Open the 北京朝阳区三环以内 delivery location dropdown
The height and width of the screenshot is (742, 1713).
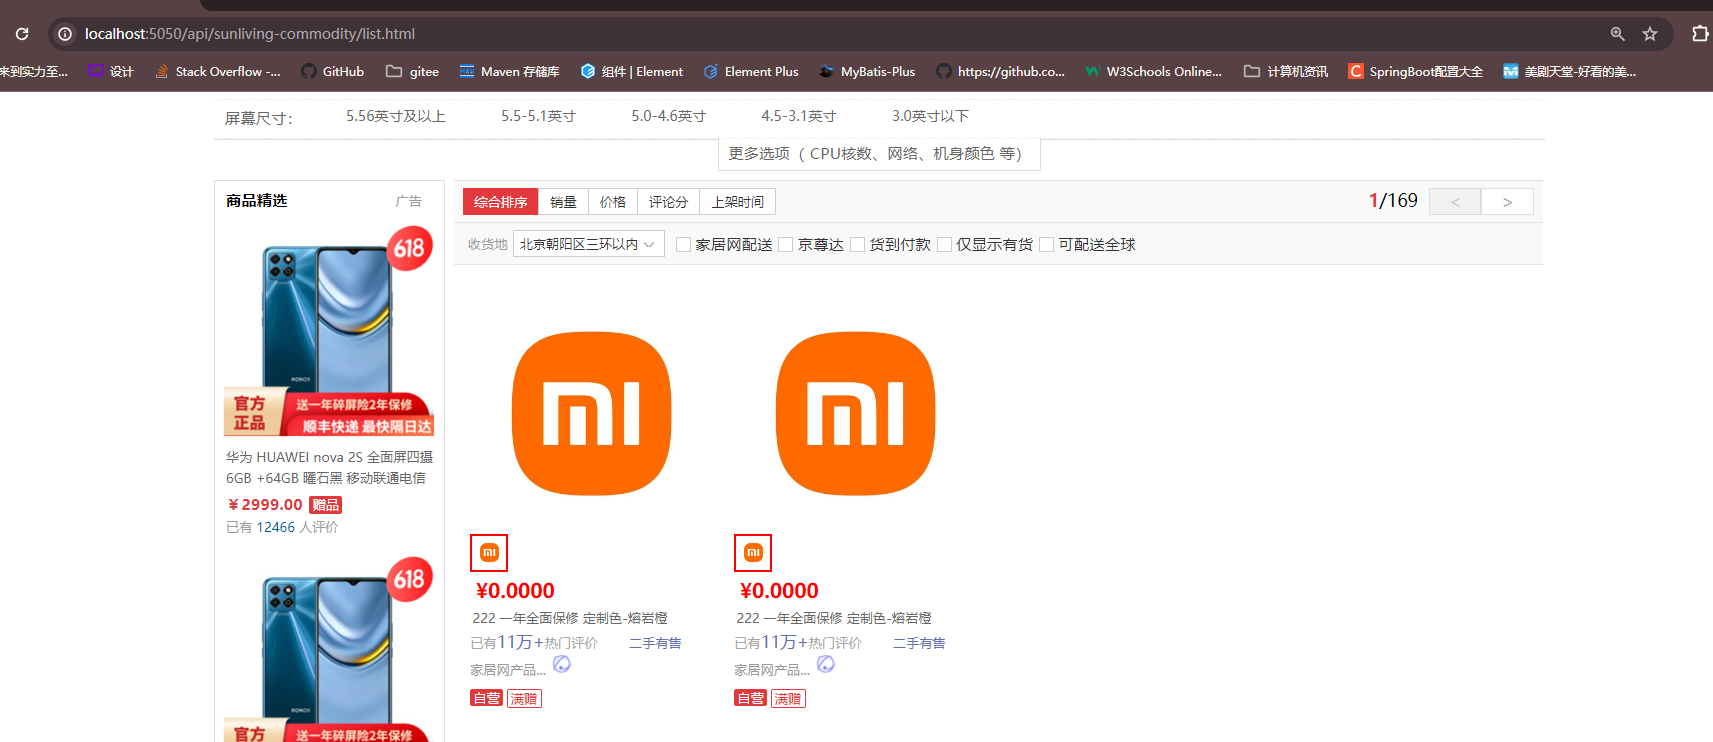click(x=589, y=244)
